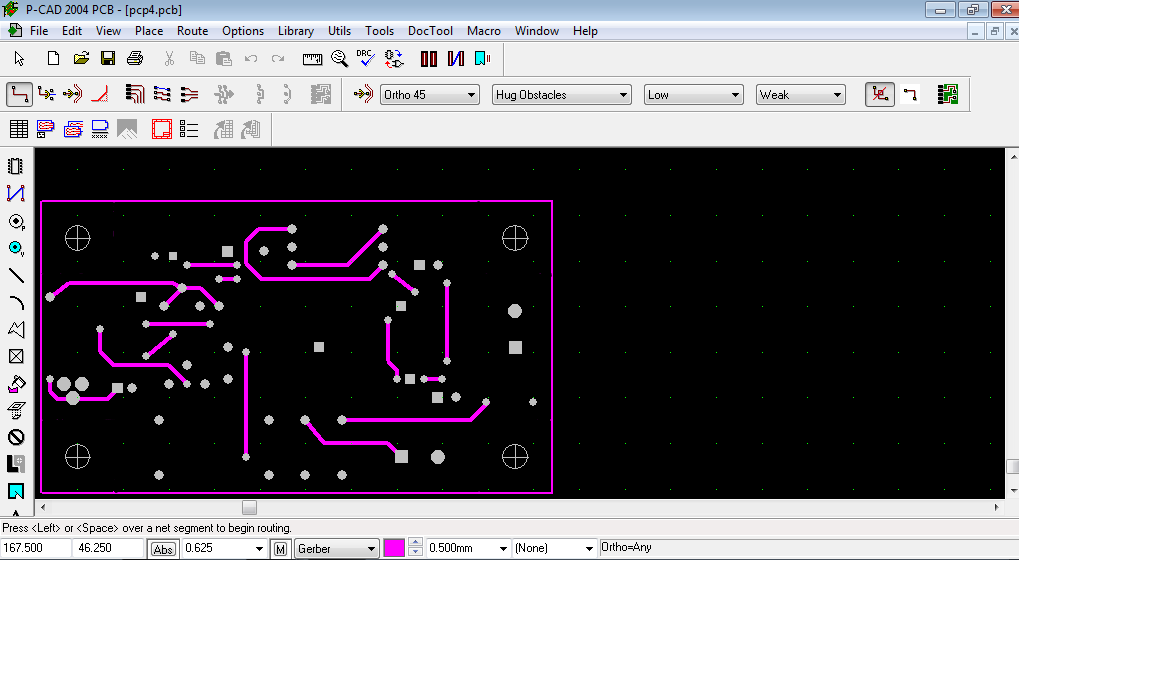Click the red board outline icon
The width and height of the screenshot is (1175, 694).
(x=162, y=130)
